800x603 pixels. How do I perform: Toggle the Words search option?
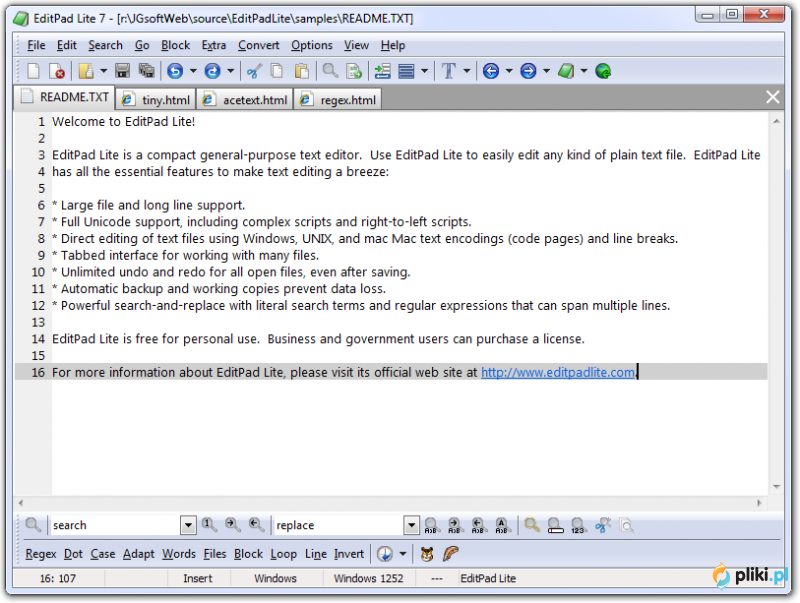[179, 554]
